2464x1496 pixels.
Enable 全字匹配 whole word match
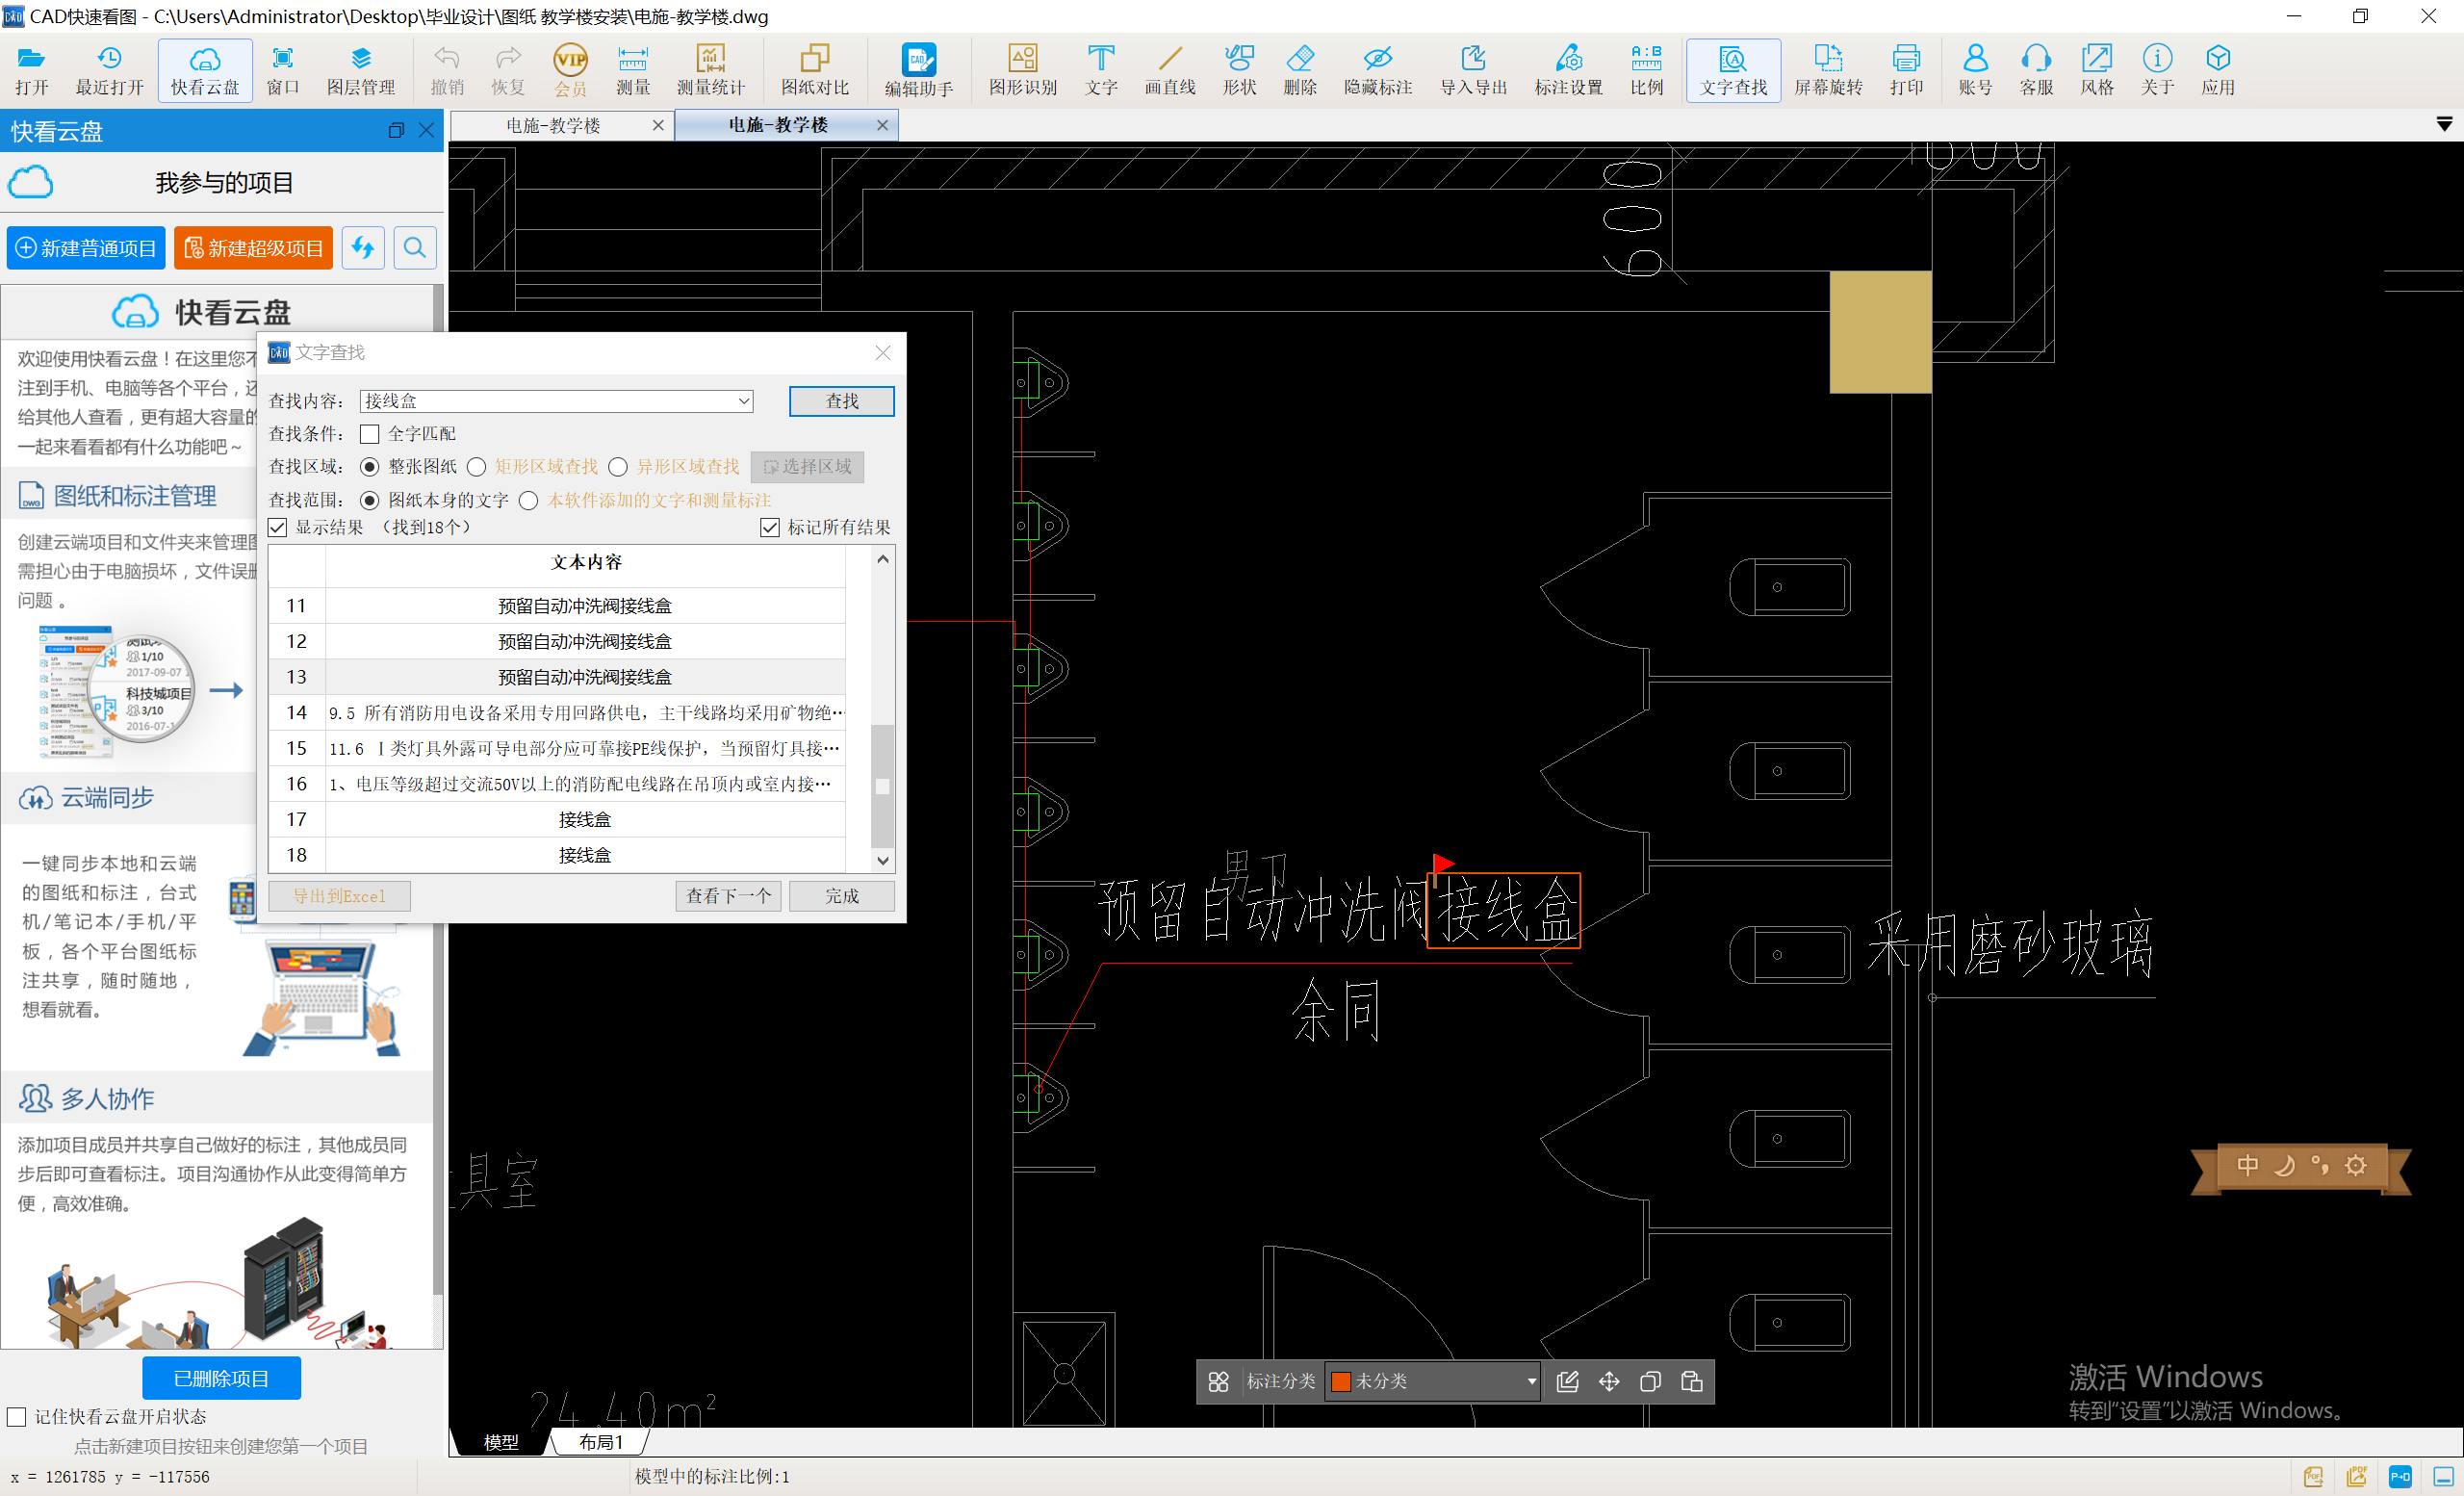pos(370,434)
